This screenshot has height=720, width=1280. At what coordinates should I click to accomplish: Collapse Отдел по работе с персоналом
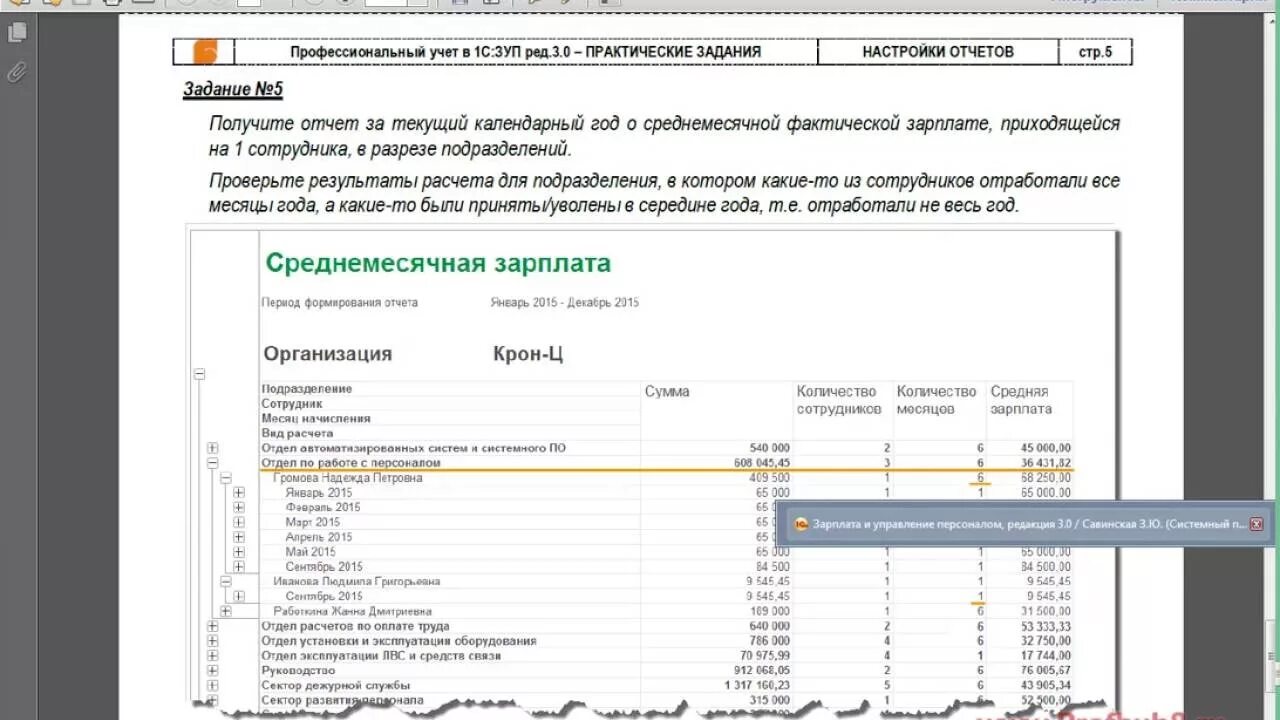coord(212,463)
